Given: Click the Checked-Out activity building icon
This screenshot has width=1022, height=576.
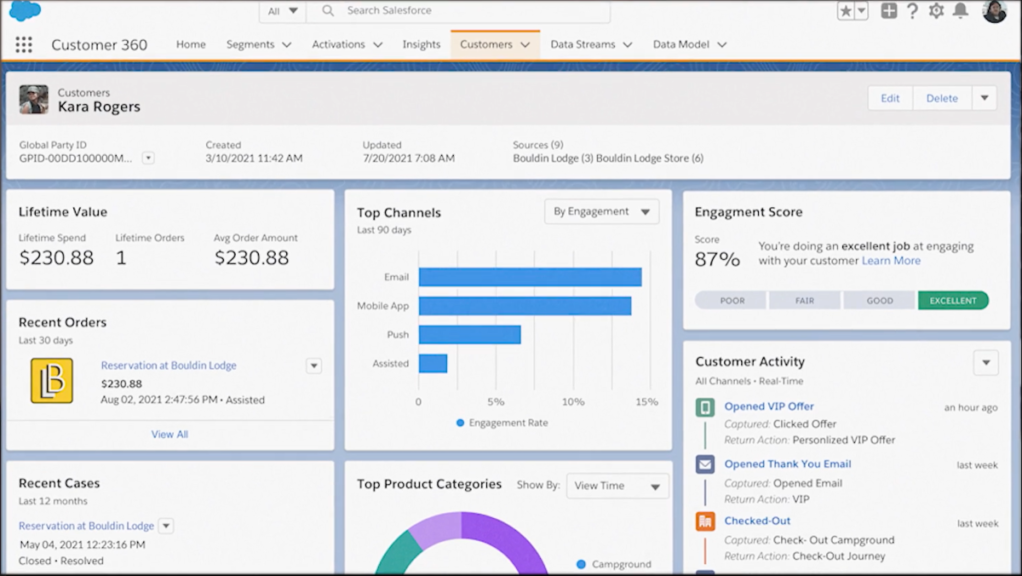Looking at the screenshot, I should click(x=705, y=522).
